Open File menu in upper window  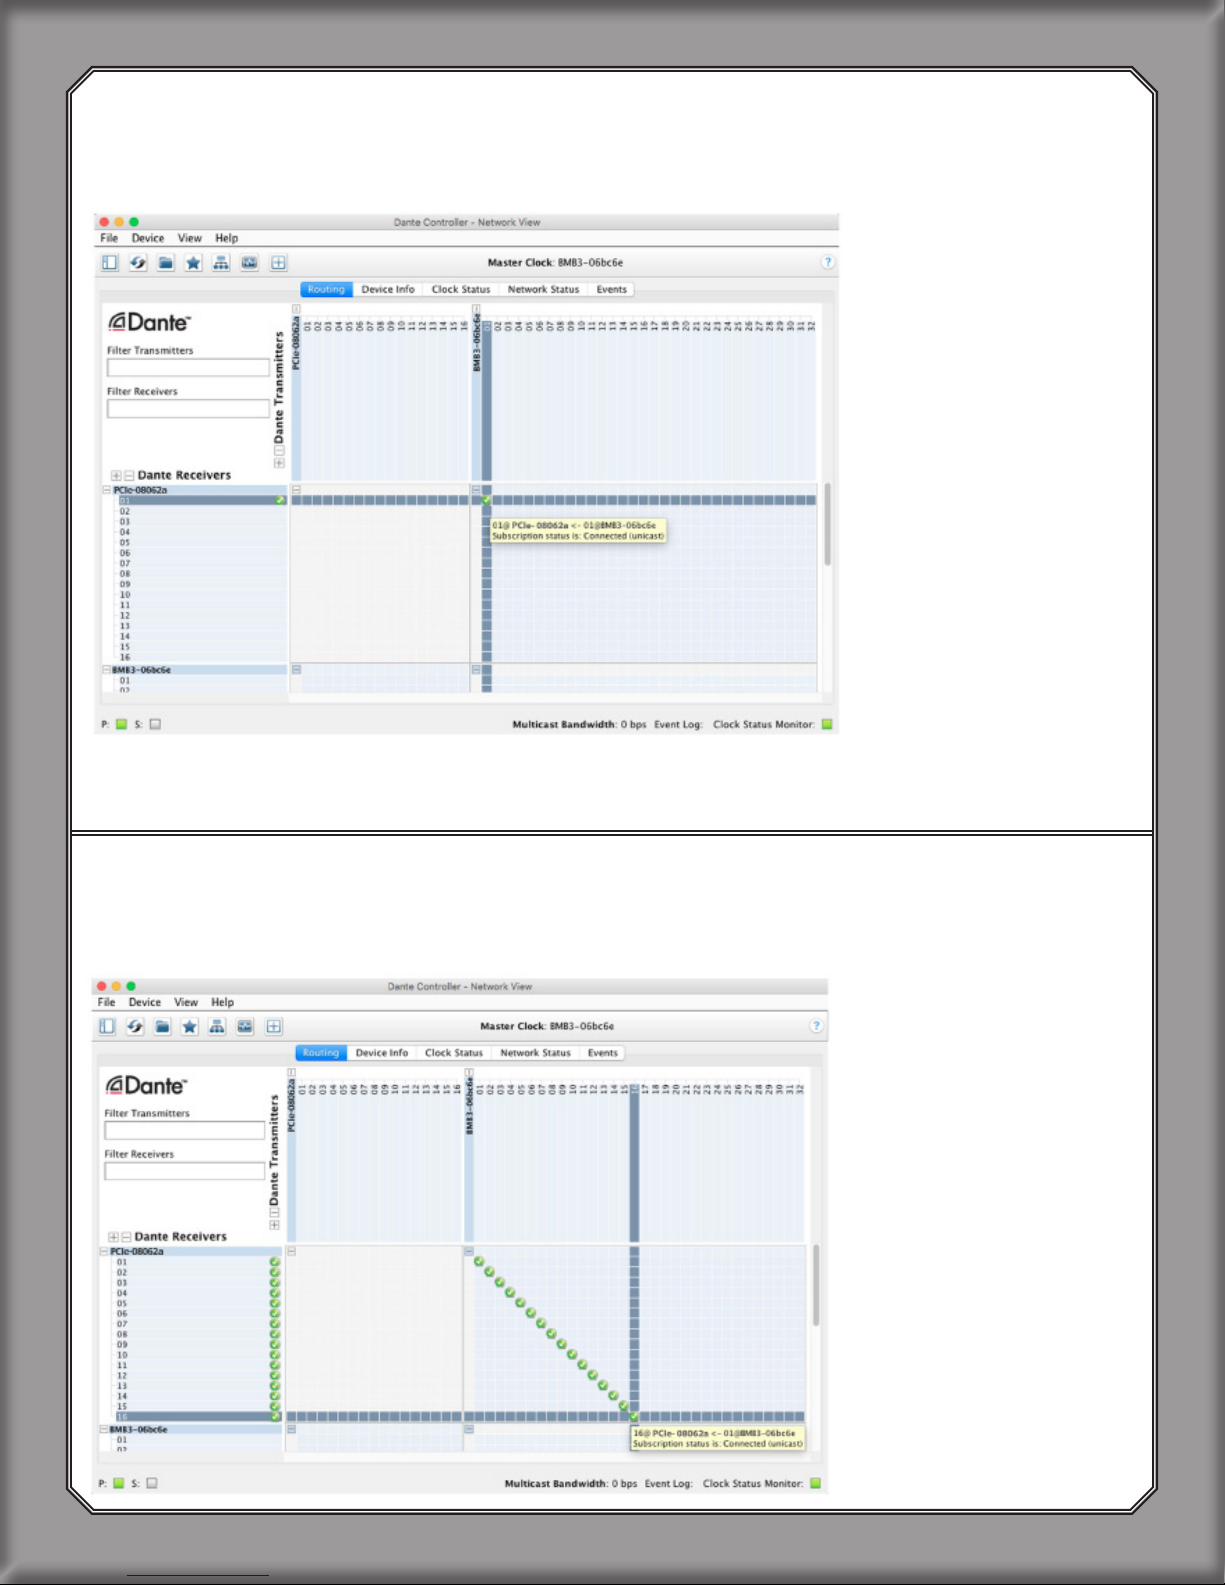(109, 238)
